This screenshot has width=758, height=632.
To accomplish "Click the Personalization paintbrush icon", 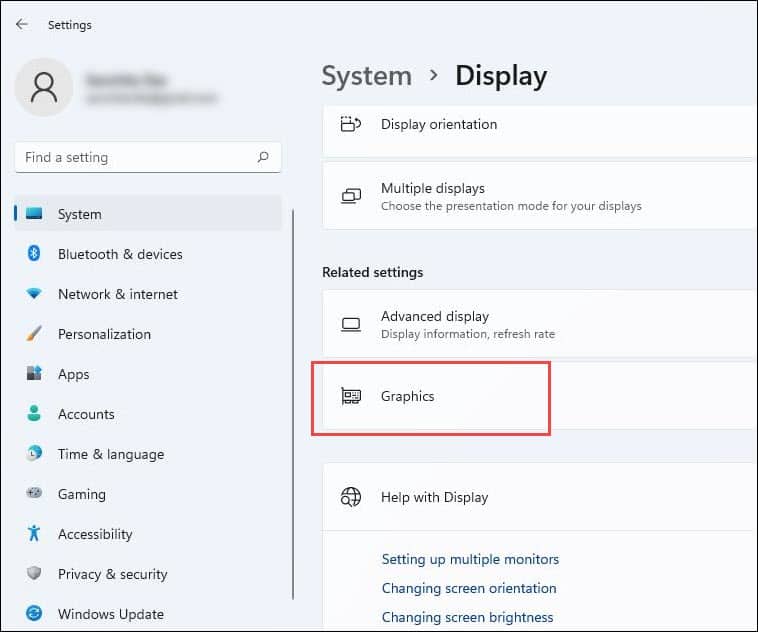I will [x=34, y=334].
